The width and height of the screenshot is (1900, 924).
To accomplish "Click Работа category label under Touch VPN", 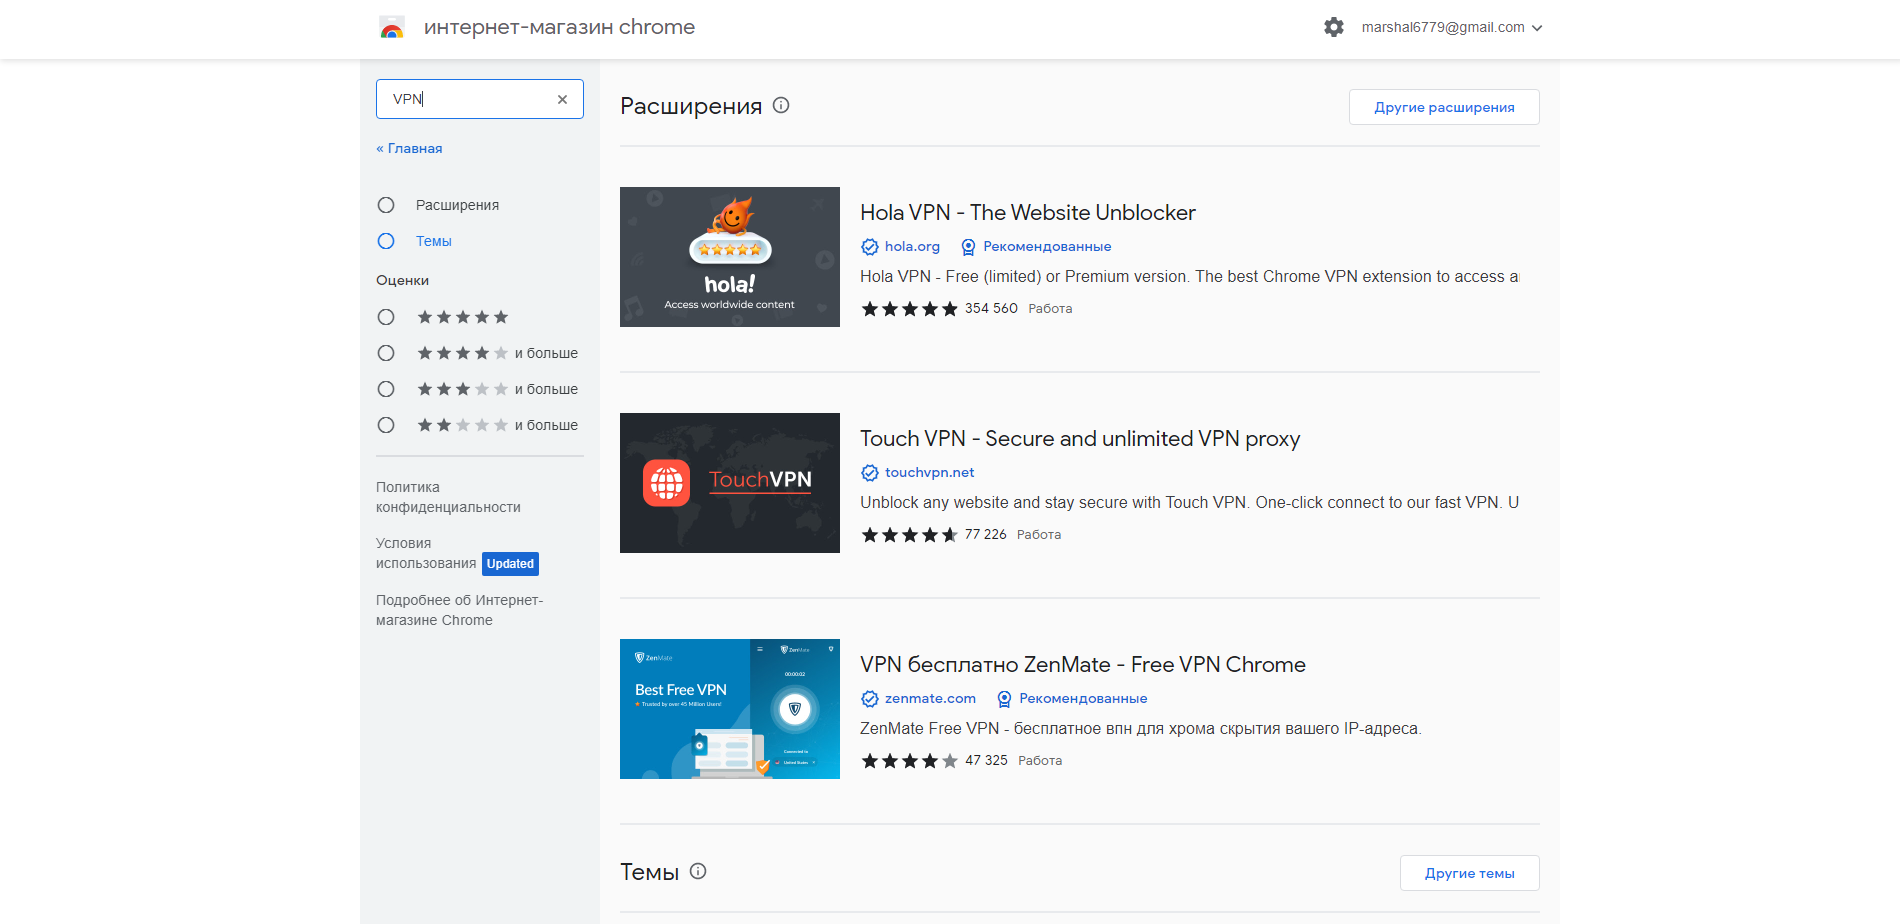I will point(1039,534).
